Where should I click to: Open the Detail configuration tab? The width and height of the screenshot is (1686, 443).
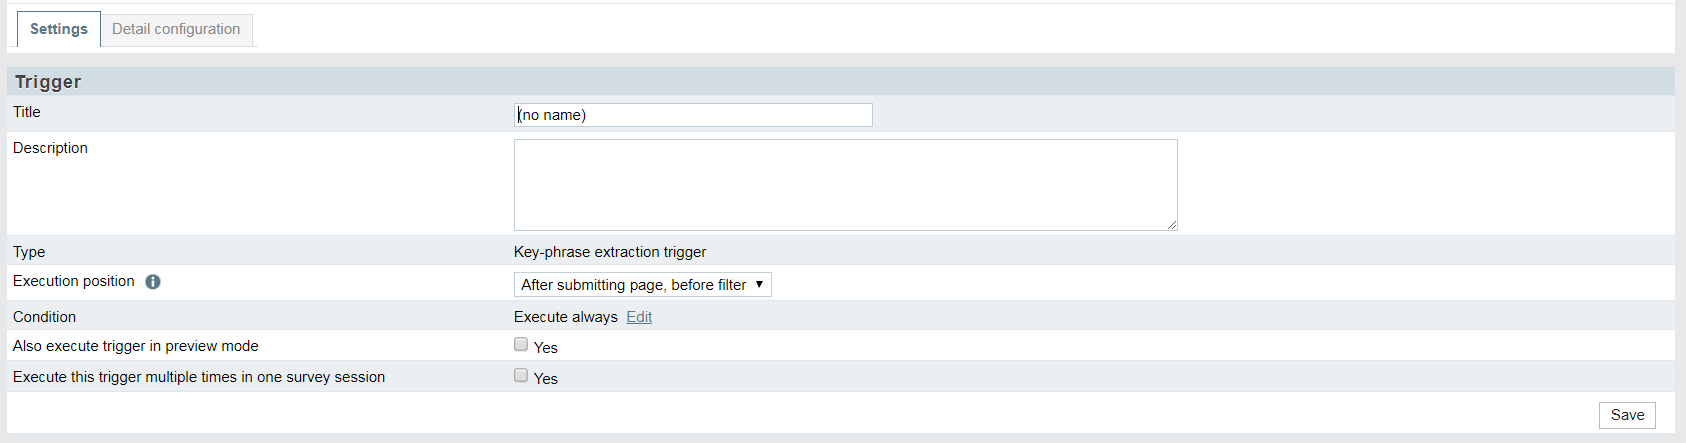(176, 29)
